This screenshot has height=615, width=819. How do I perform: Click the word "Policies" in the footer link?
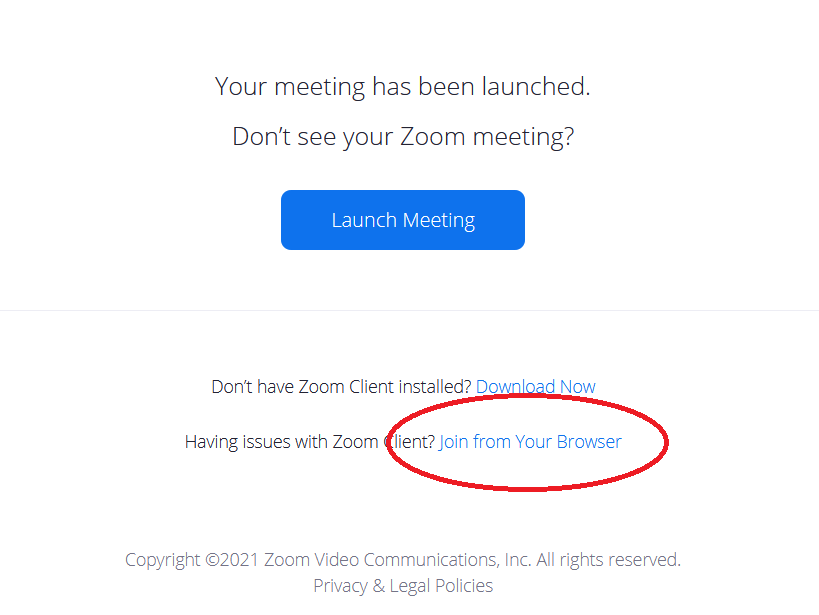[x=460, y=586]
